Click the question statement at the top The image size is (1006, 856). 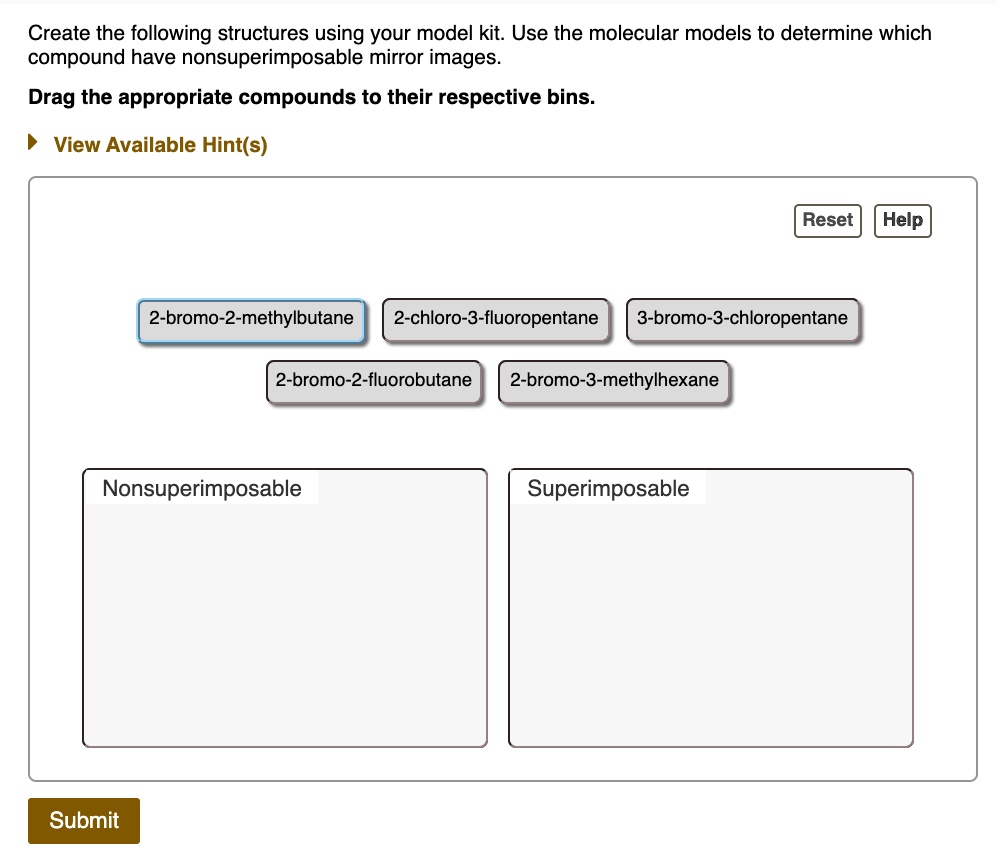(480, 44)
